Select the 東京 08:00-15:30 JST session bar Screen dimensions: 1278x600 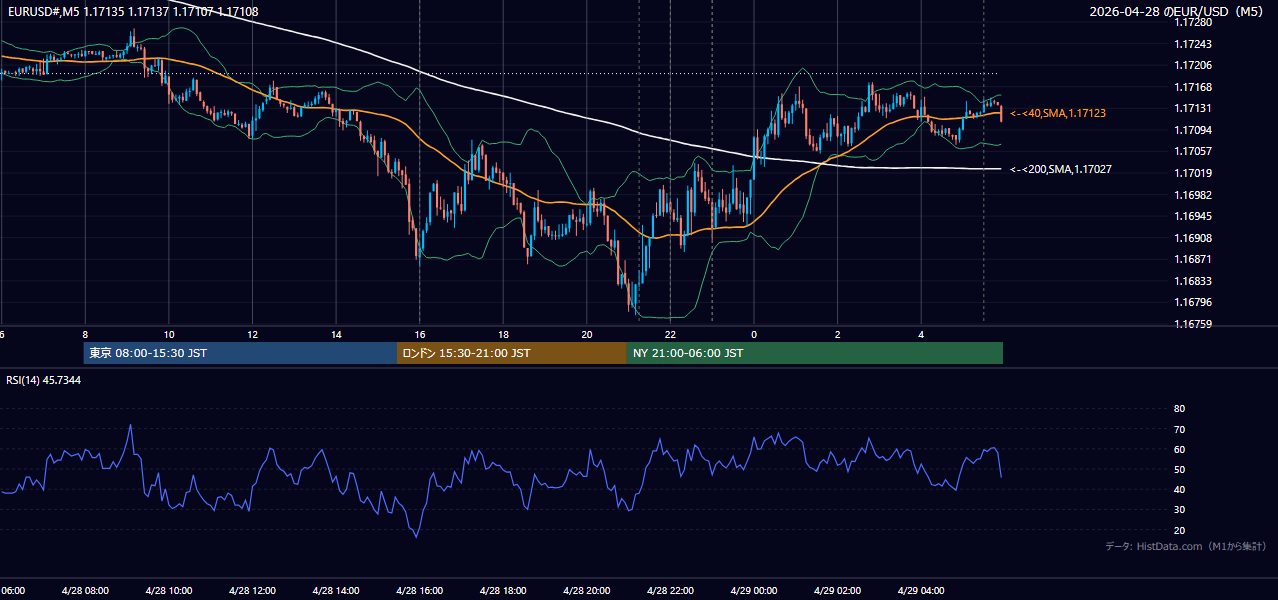click(x=241, y=353)
